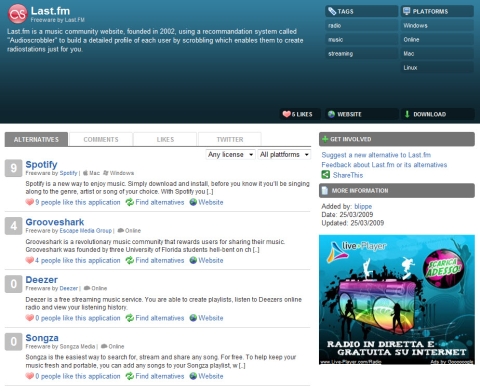Open the blippe user link
Viewport: 480px width, 391px height.
363,206
